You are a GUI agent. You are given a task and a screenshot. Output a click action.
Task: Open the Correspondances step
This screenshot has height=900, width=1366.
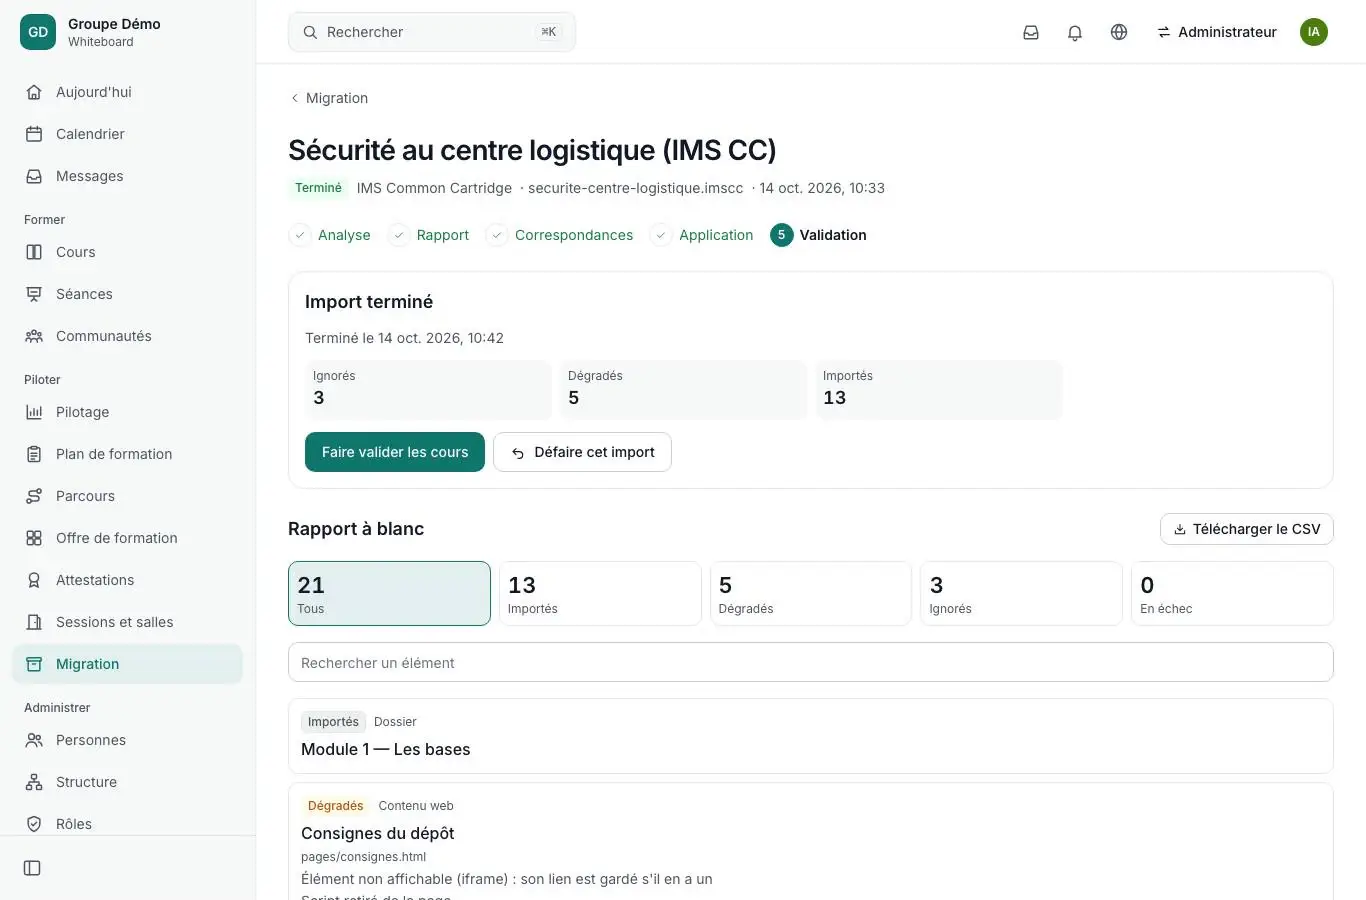560,235
